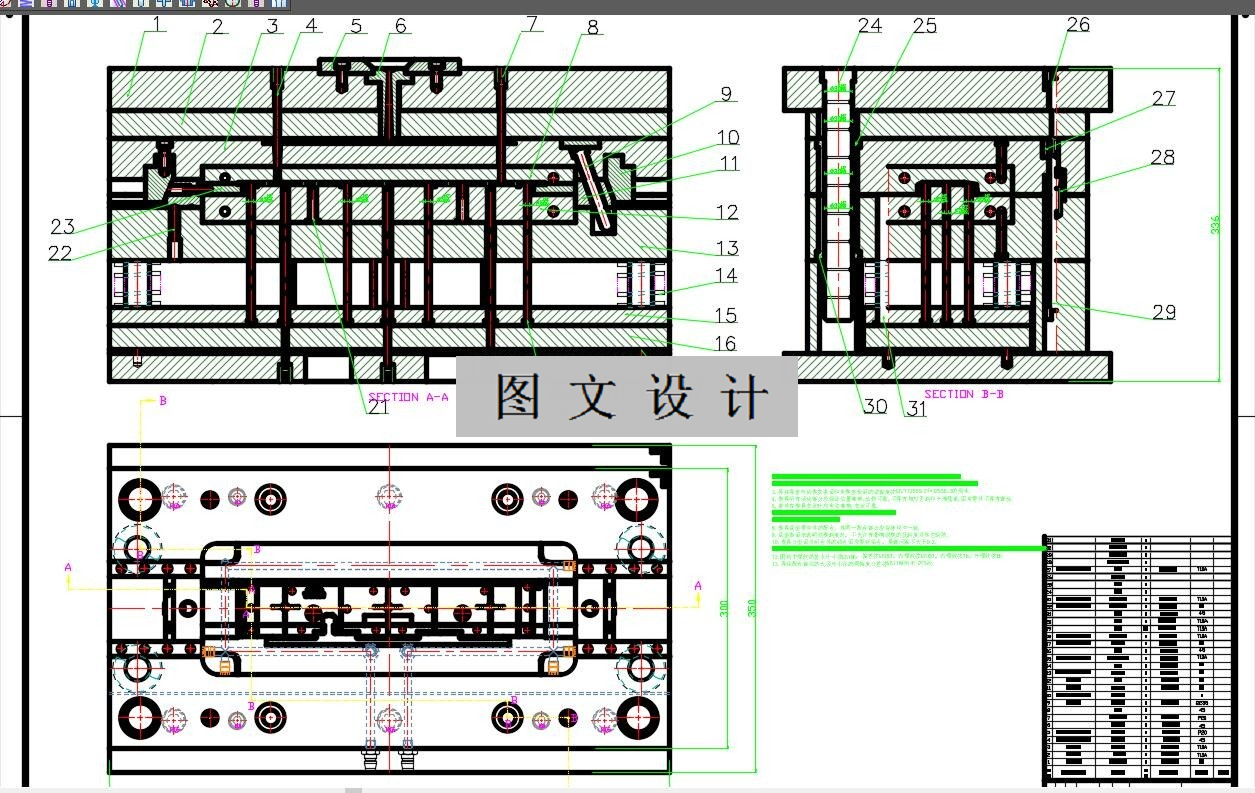Image resolution: width=1255 pixels, height=793 pixels.
Task: Click part number 13 label
Action: click(727, 248)
